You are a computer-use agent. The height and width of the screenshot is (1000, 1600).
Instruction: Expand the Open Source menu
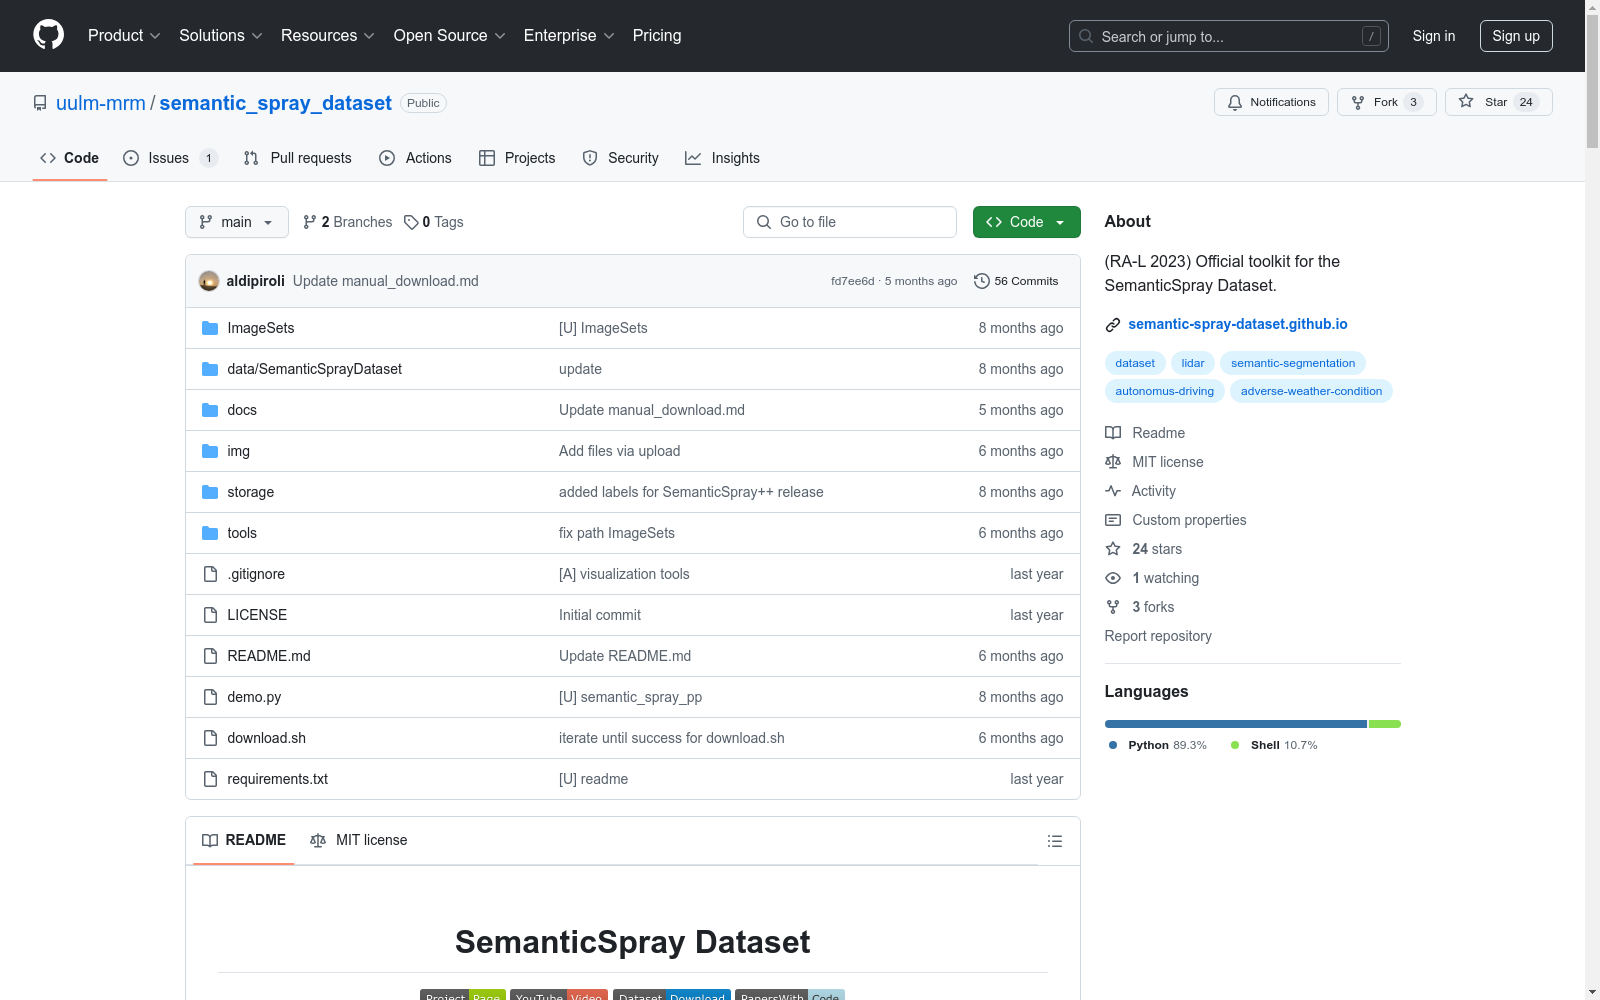pos(450,36)
